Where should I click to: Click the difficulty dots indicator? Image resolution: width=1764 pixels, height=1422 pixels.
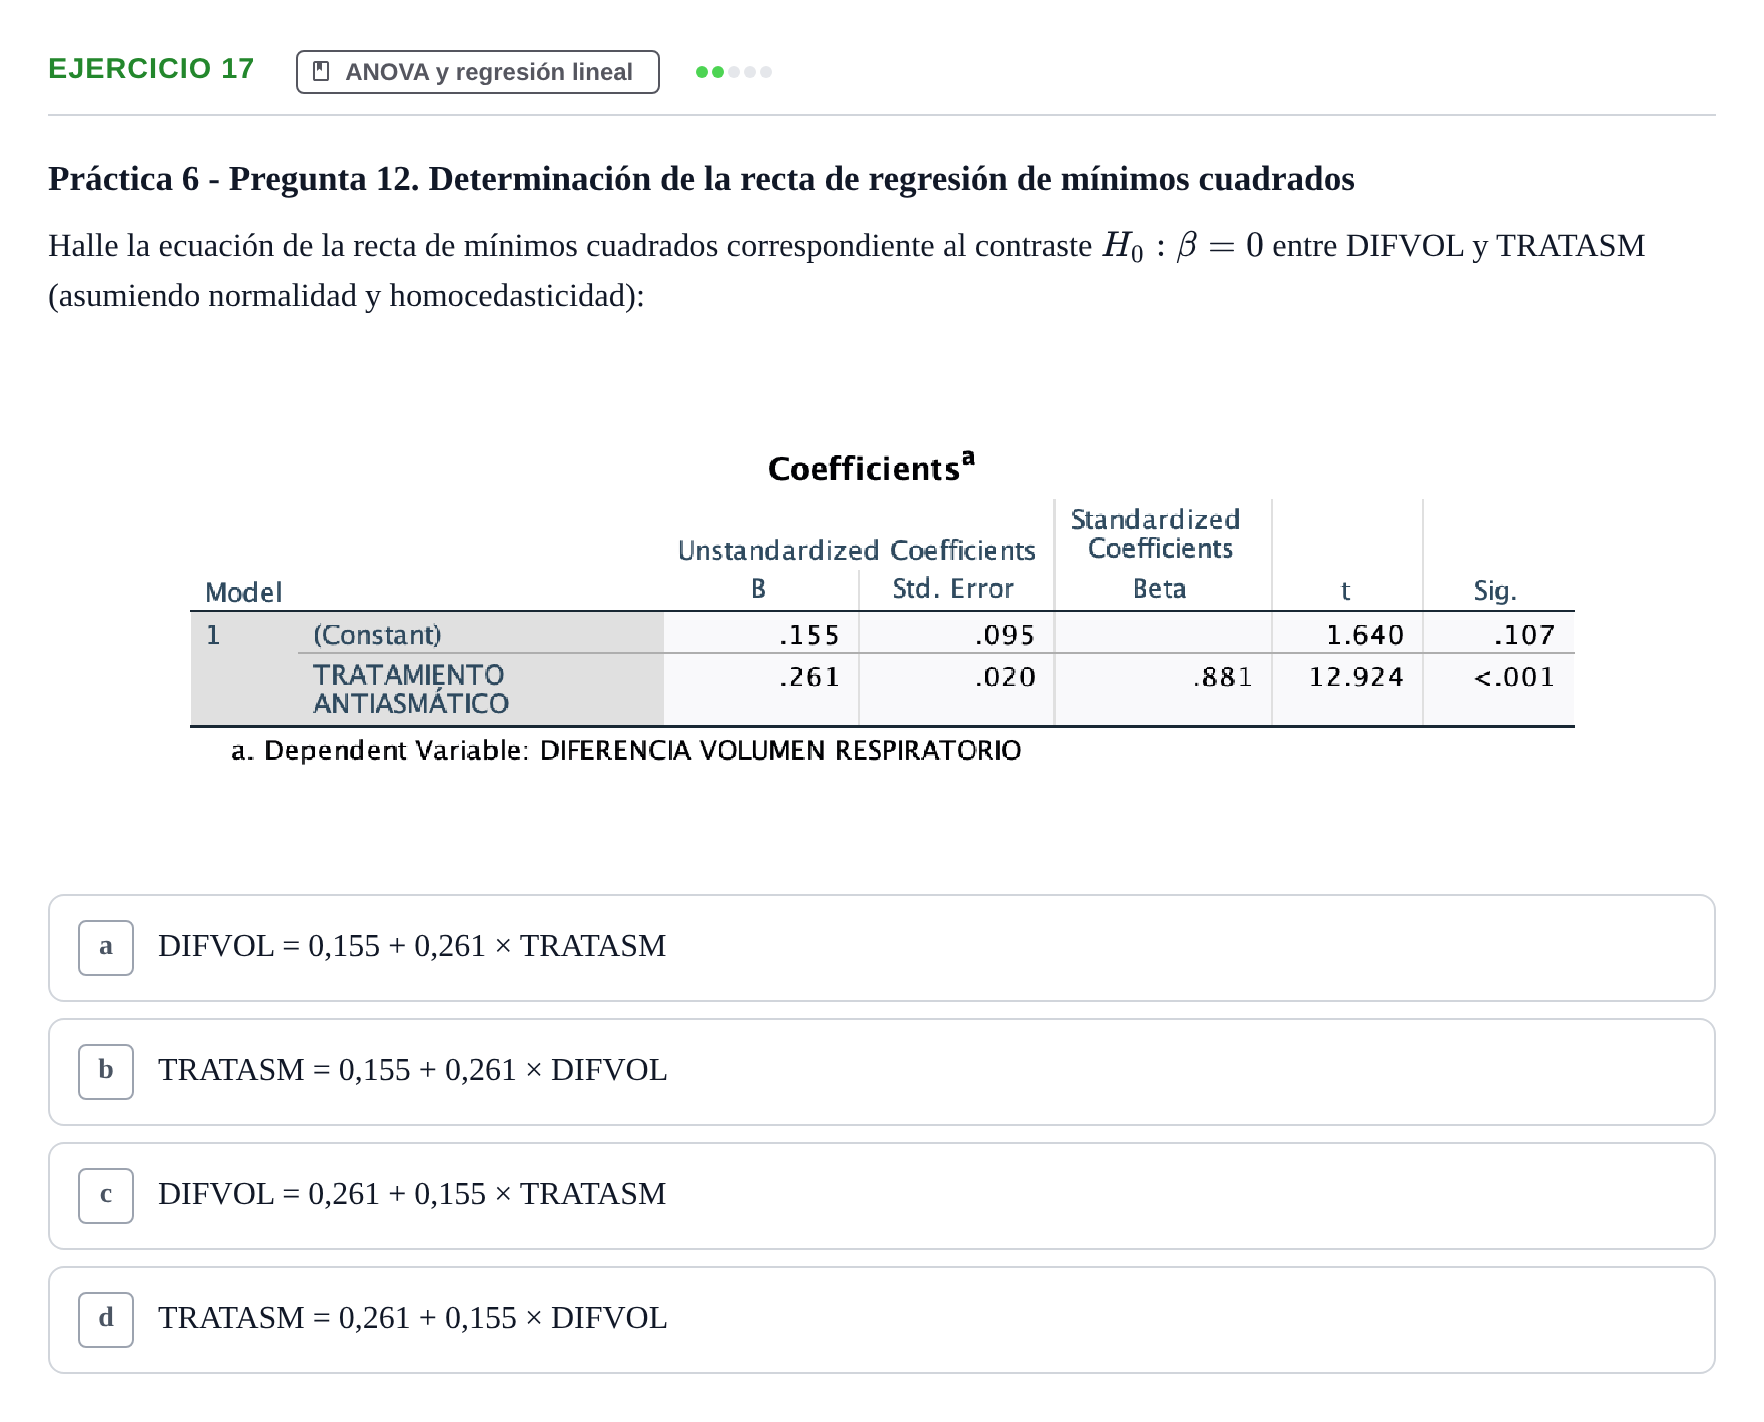(734, 72)
